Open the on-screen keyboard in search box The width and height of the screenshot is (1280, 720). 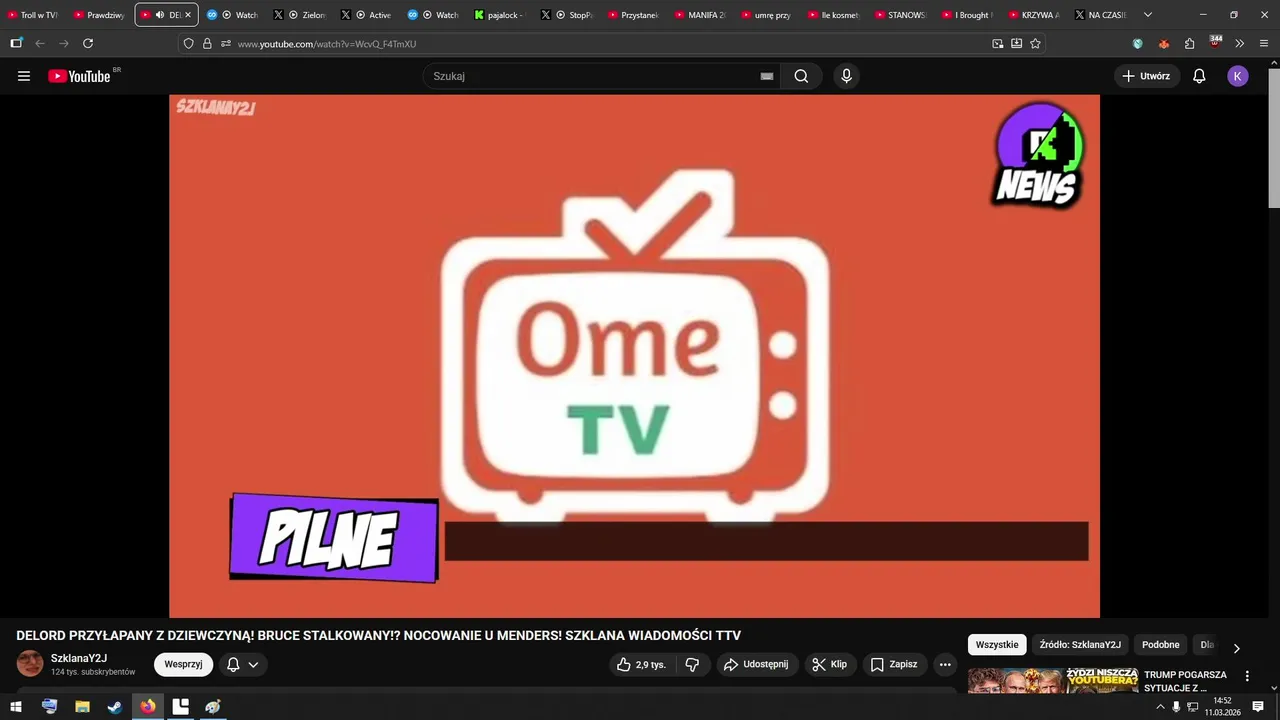[x=767, y=76]
